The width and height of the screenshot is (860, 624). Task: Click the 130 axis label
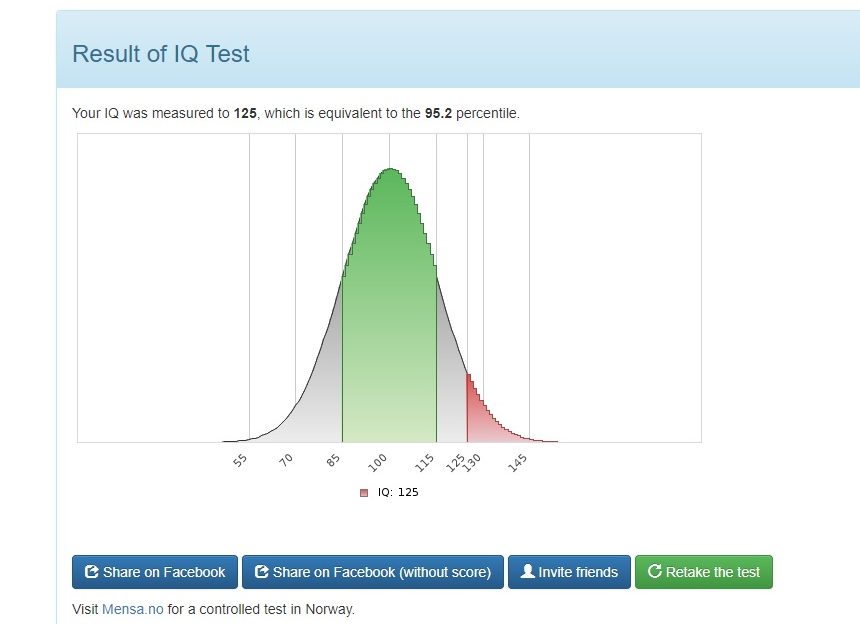472,463
